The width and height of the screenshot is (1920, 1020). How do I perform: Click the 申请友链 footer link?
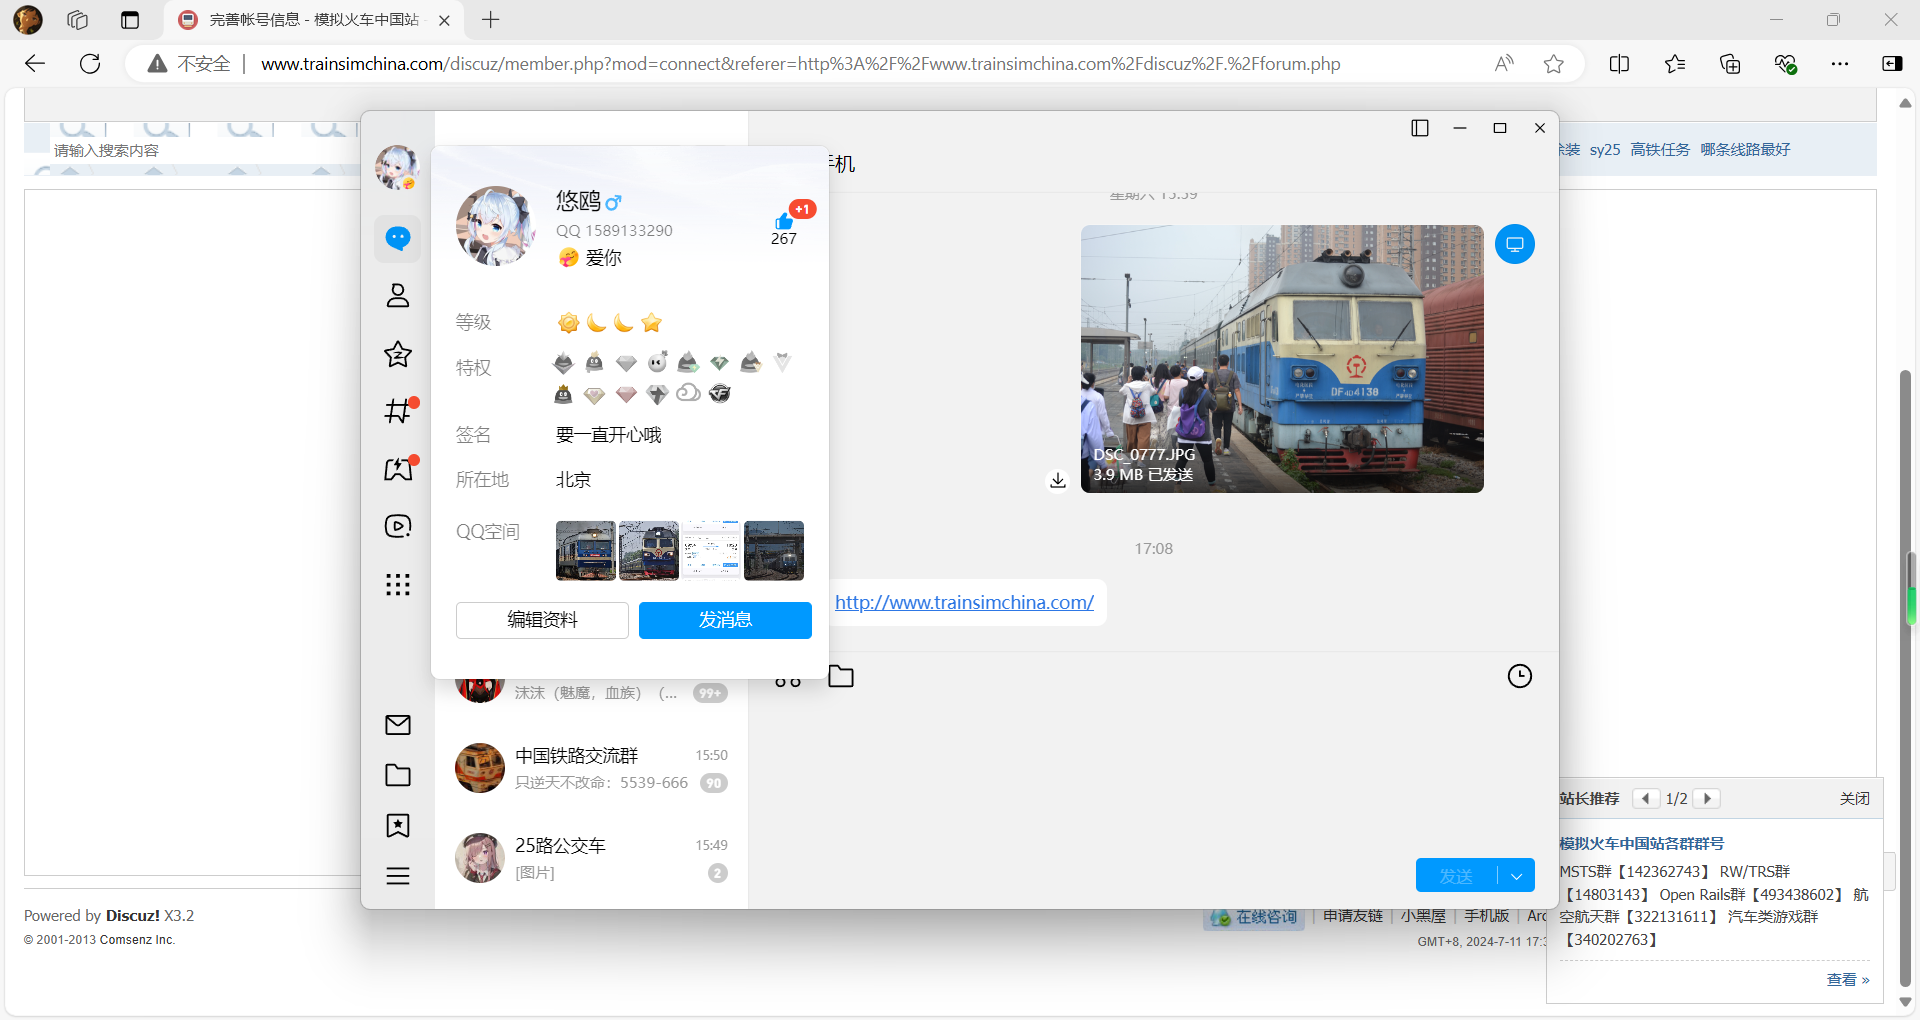point(1353,916)
